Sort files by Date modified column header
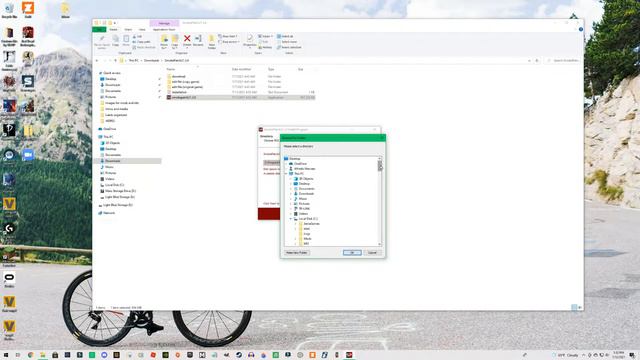 242,69
